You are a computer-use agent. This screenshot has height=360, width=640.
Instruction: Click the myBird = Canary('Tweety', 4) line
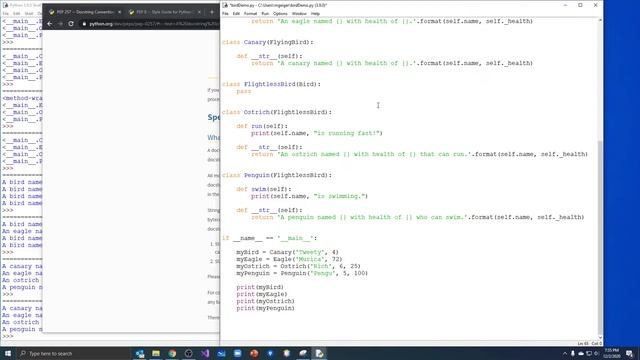[287, 252]
